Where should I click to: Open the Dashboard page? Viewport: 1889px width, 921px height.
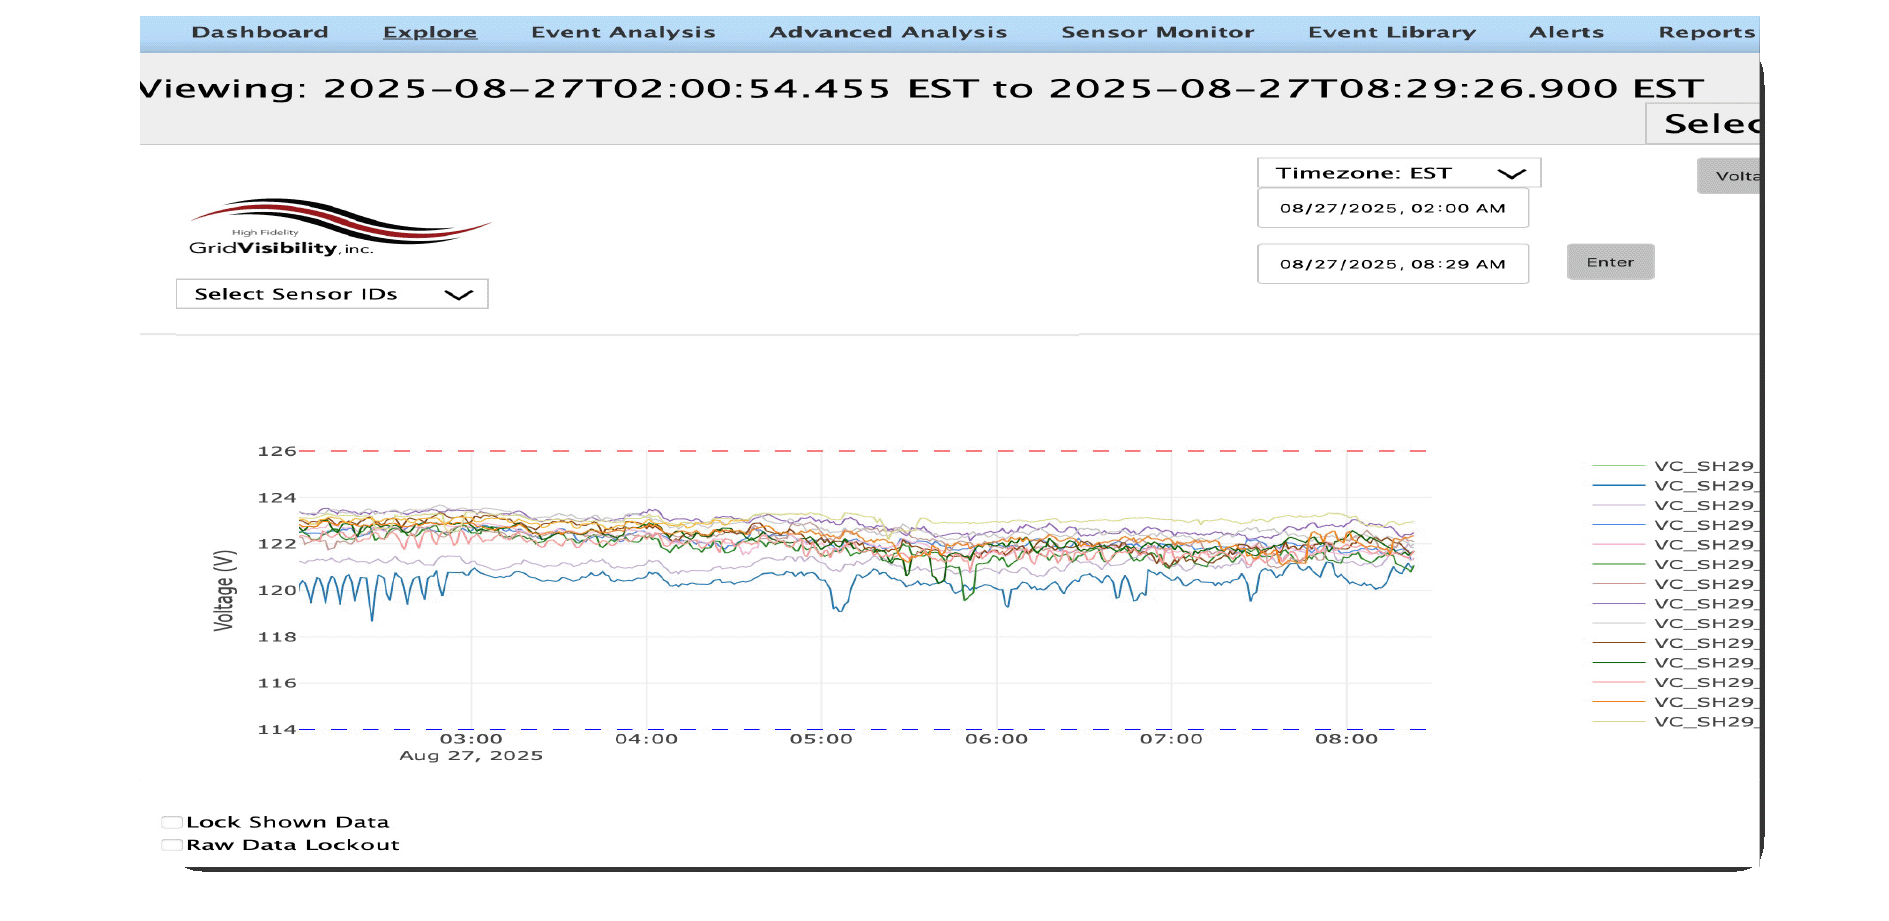pos(260,32)
